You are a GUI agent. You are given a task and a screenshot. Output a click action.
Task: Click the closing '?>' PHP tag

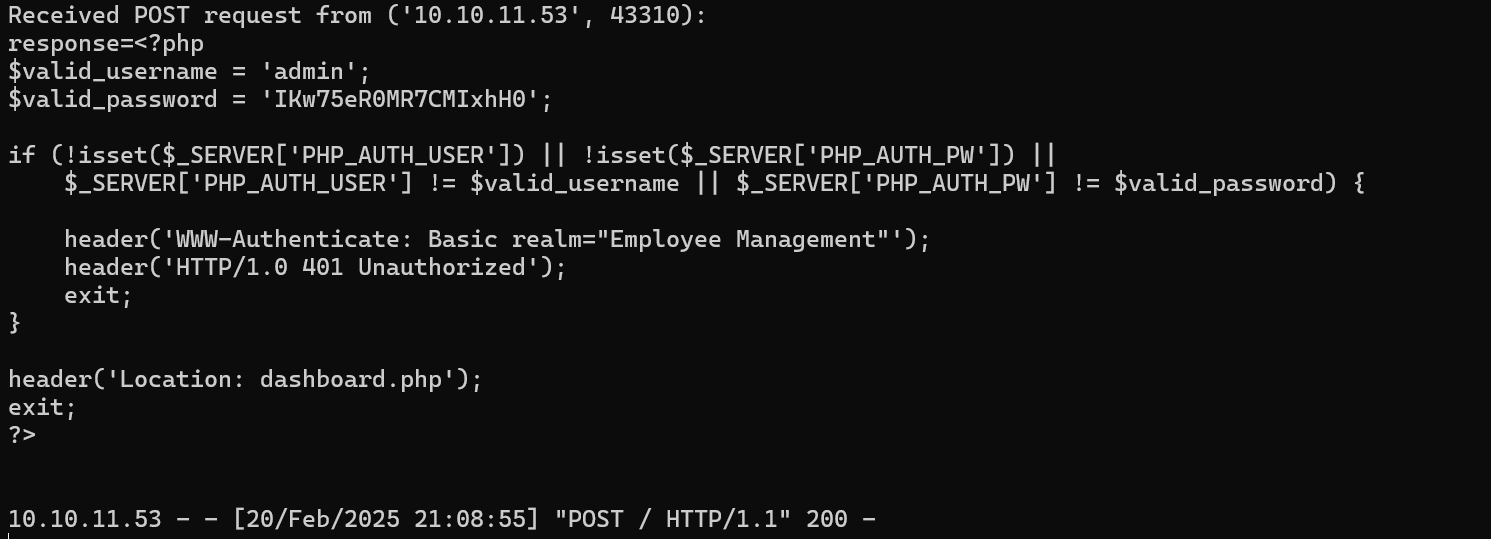pyautogui.click(x=22, y=436)
